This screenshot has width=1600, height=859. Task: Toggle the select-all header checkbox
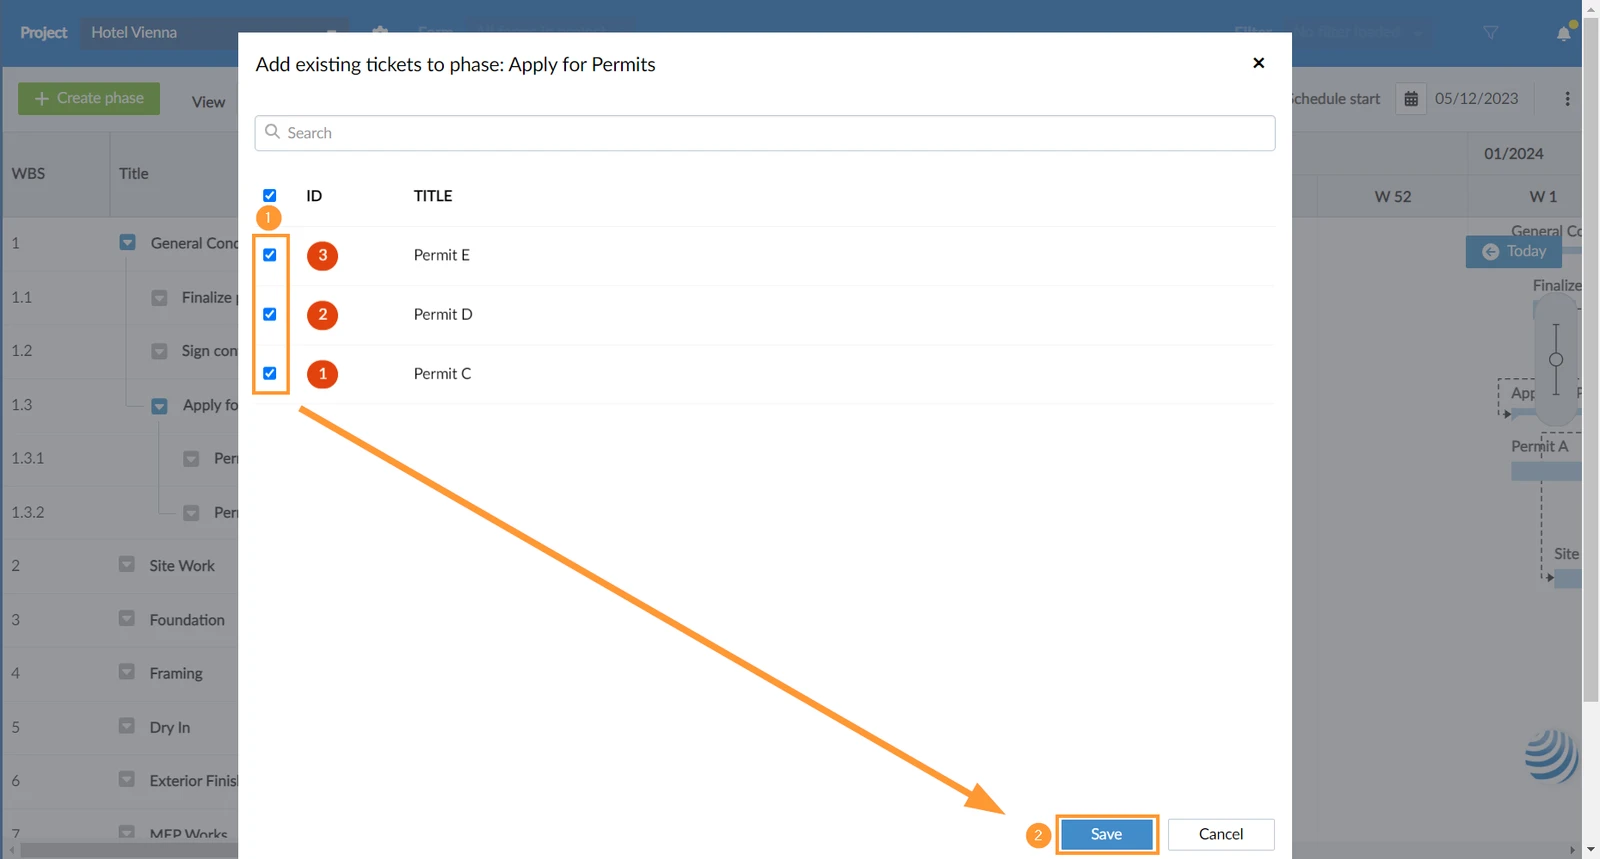coord(270,196)
